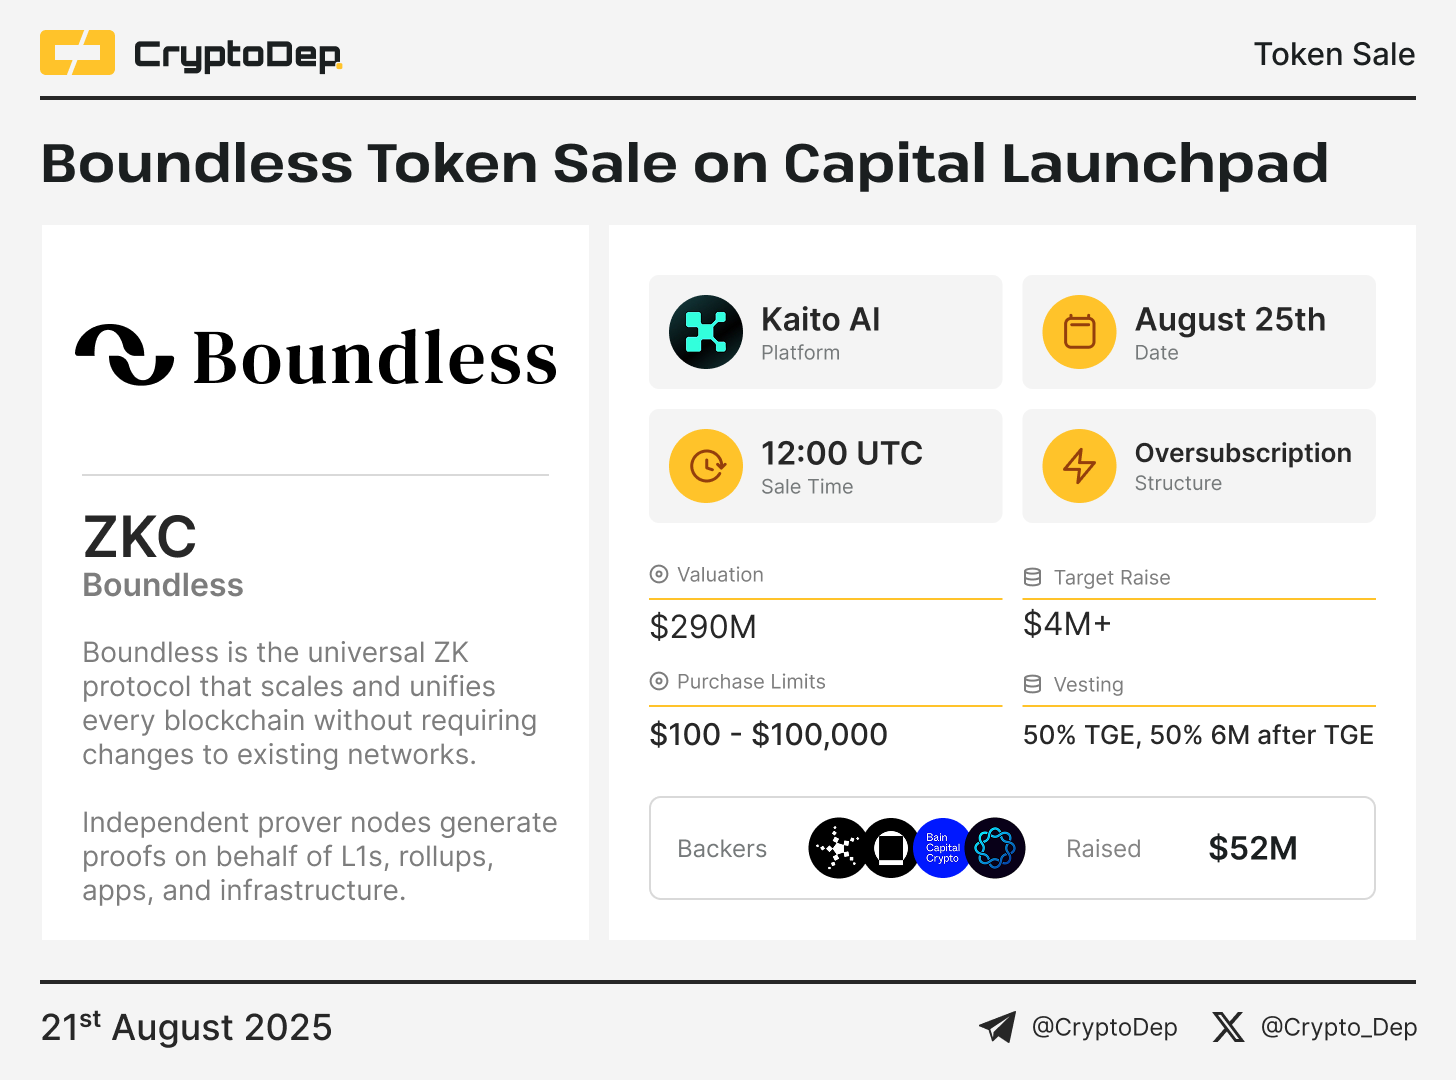Viewport: 1456px width, 1080px height.
Task: Open the @Crypto_Dep X handle
Action: tap(1339, 1027)
